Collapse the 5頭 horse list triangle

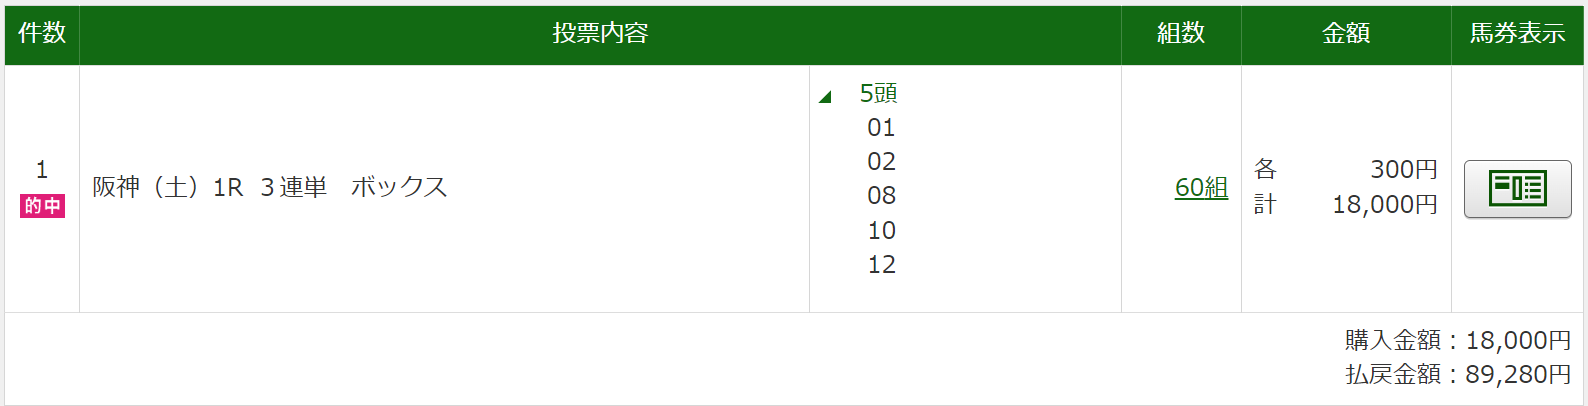825,97
